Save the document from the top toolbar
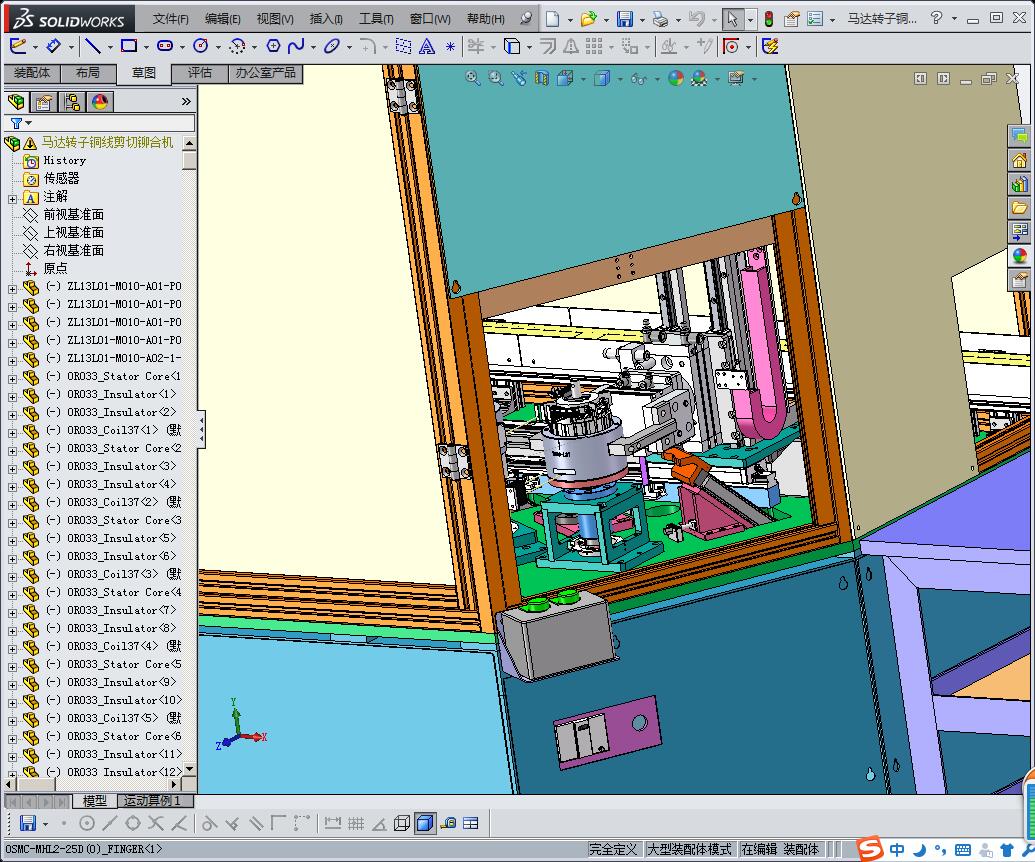 pyautogui.click(x=624, y=18)
